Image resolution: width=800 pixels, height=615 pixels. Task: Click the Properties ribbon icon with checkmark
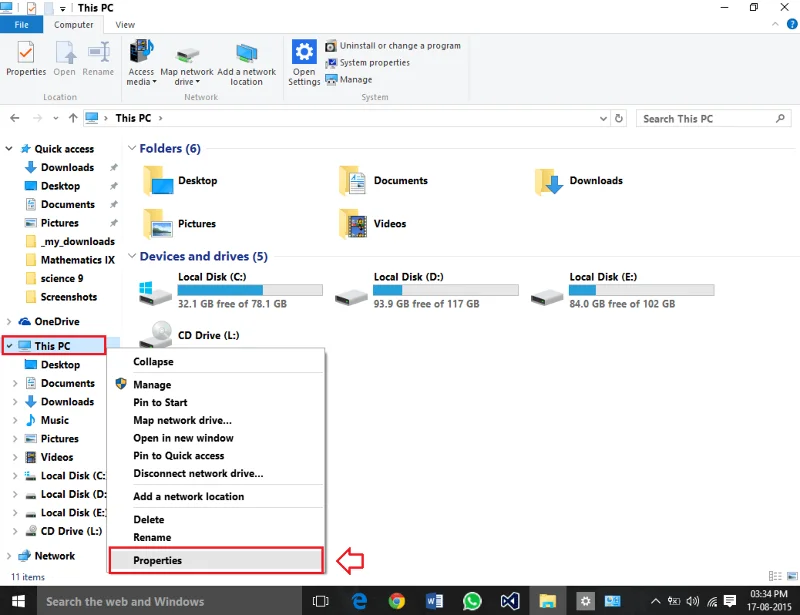point(26,53)
